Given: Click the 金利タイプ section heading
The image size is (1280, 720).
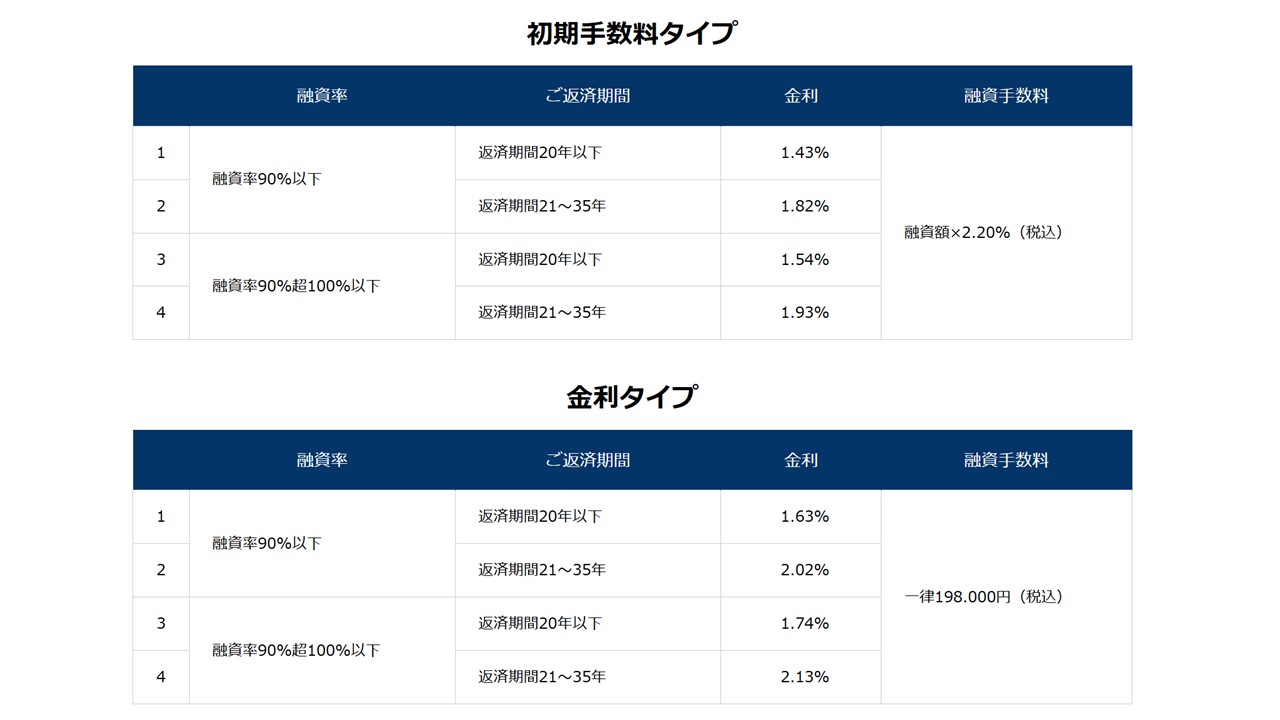Looking at the screenshot, I should pyautogui.click(x=631, y=397).
